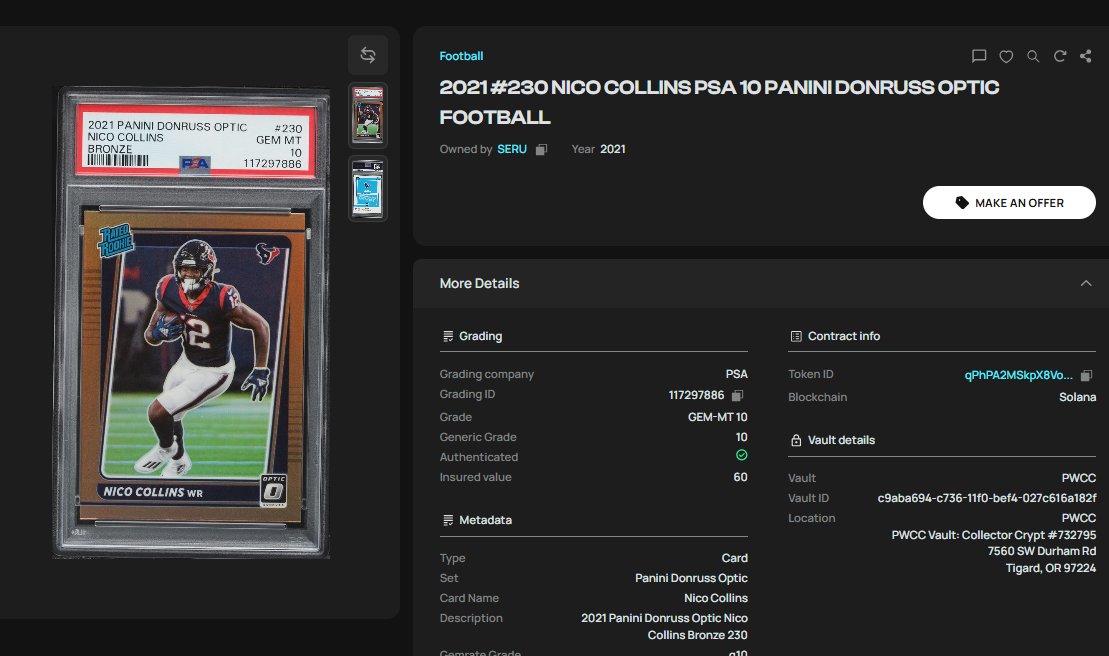Click the Metadata section icon
The height and width of the screenshot is (656, 1109).
coord(448,520)
